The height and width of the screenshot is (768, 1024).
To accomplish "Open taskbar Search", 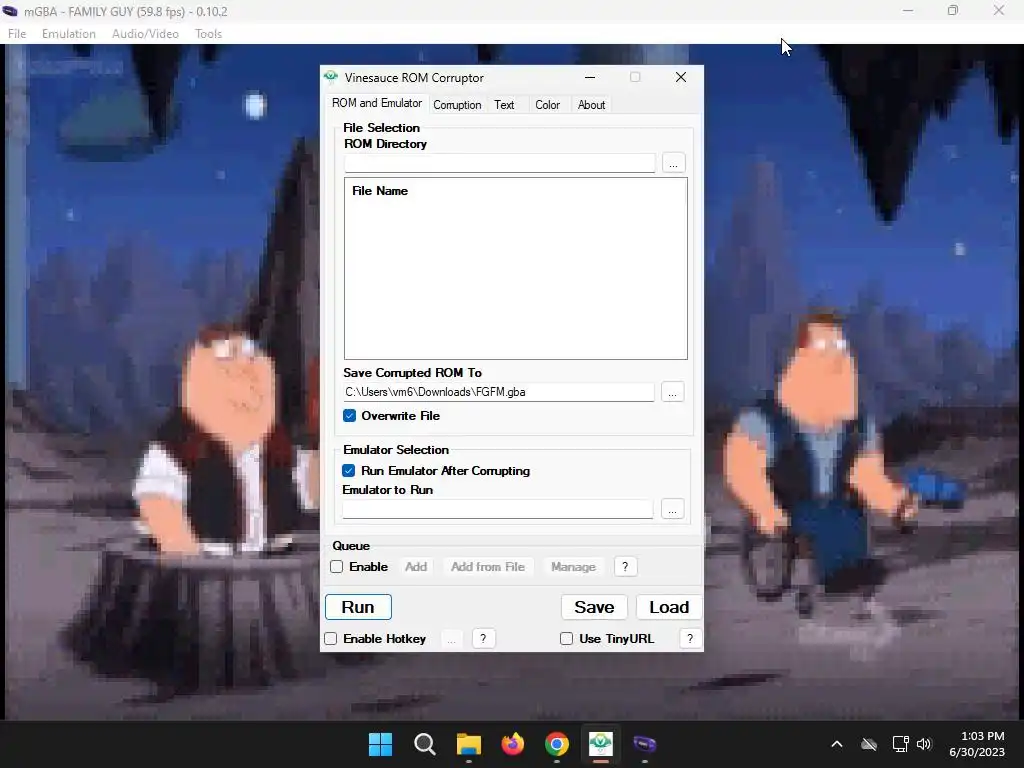I will 424,744.
